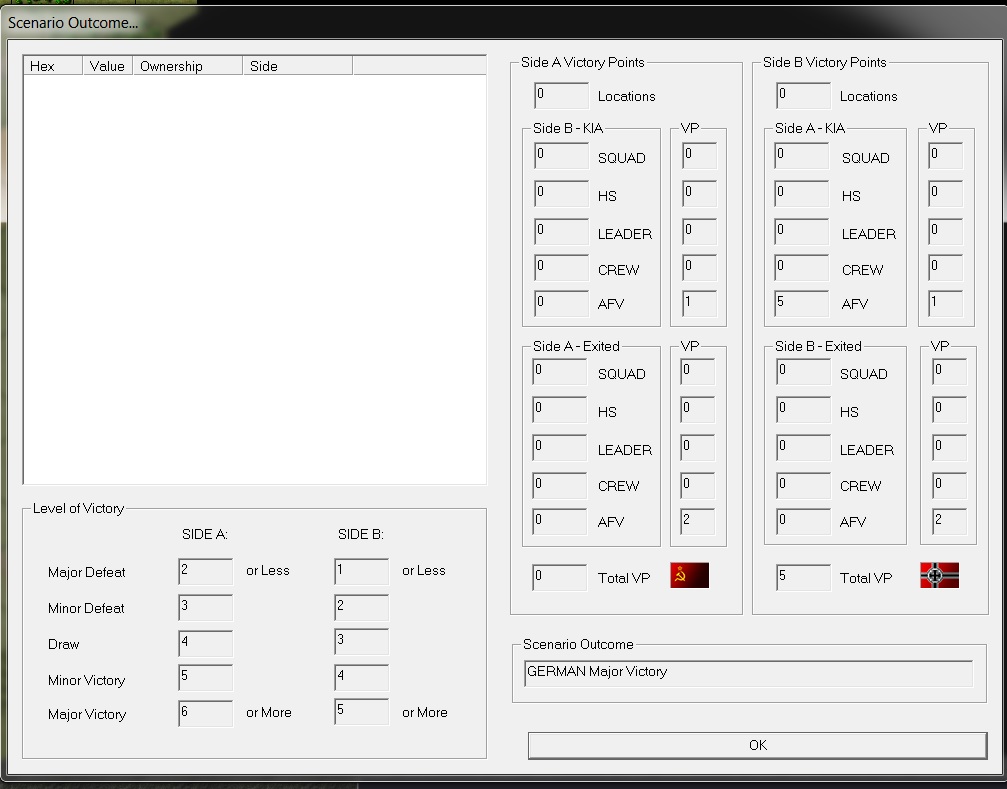This screenshot has width=1007, height=789.
Task: Focus Side B Total VP field
Action: point(803,577)
